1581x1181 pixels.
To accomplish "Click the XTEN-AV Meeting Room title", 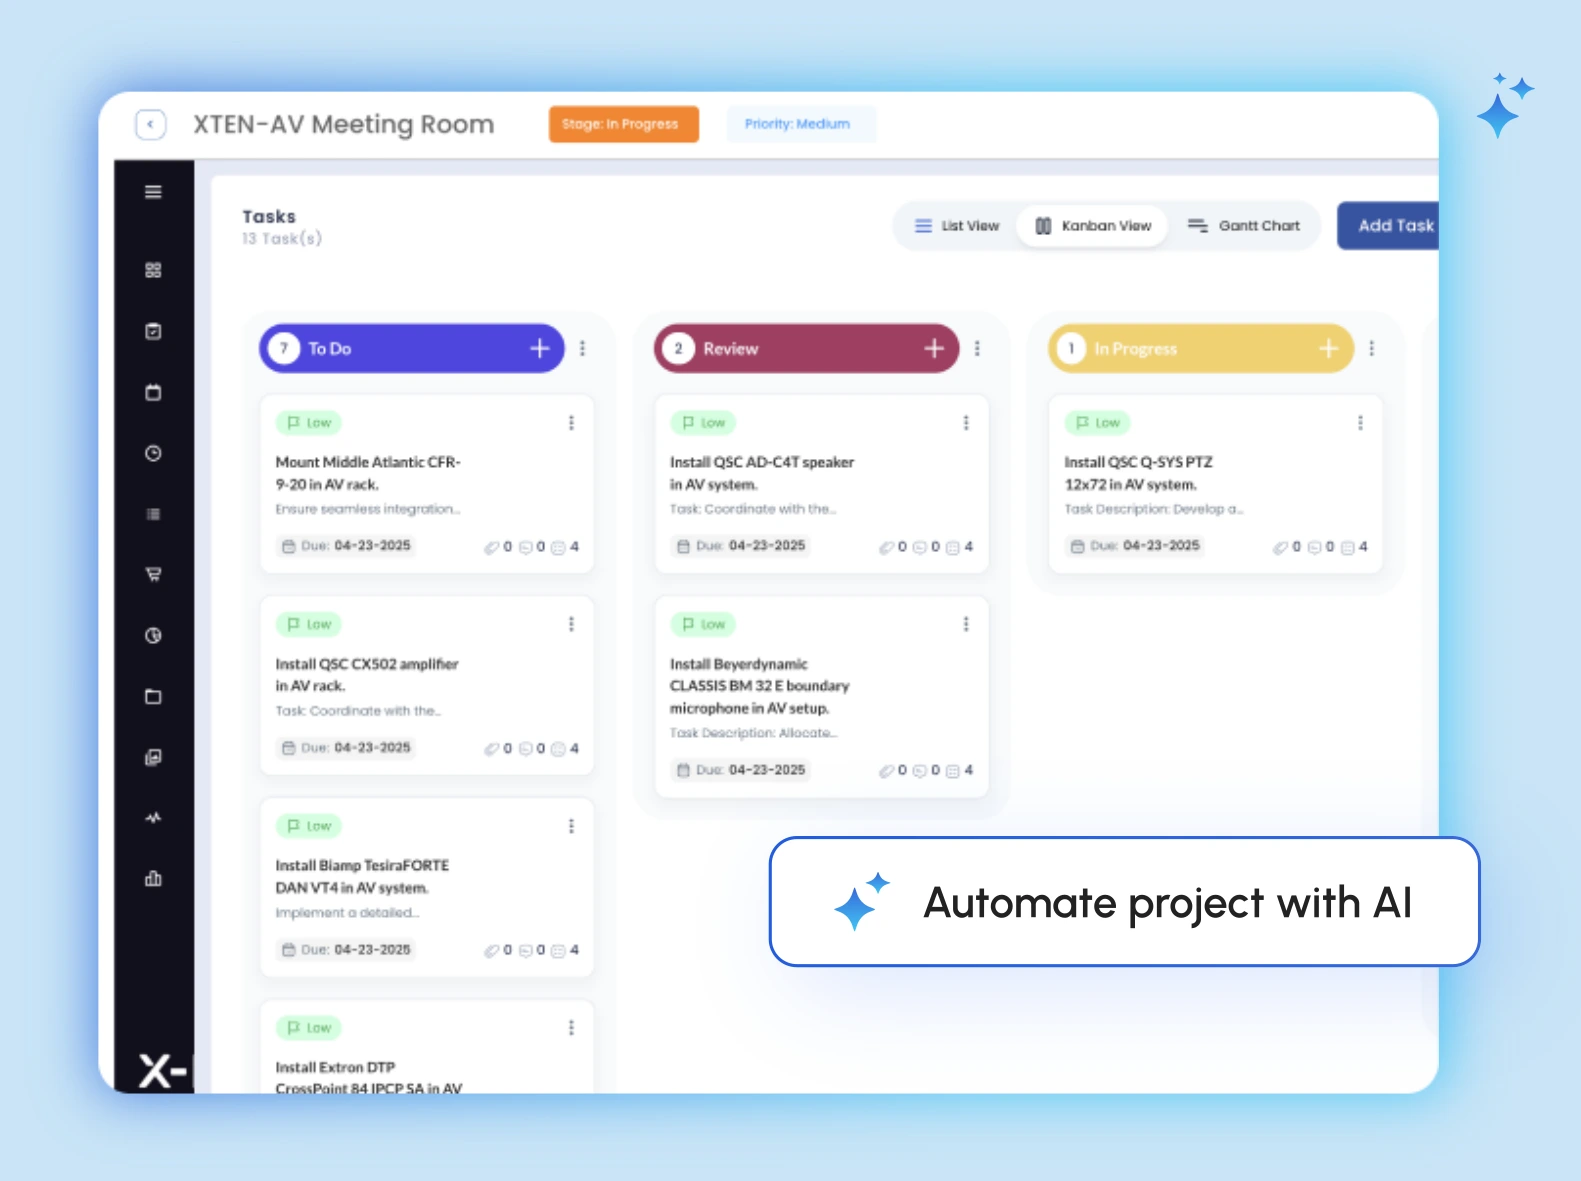I will click(343, 124).
